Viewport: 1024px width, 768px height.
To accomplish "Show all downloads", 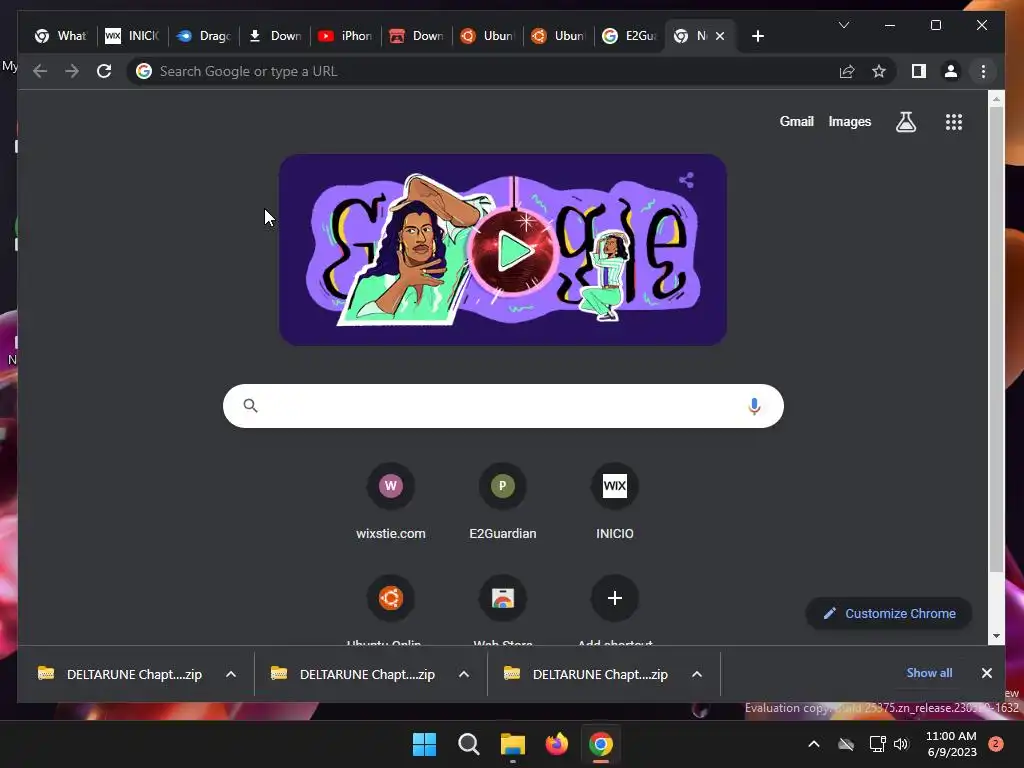I will [929, 673].
